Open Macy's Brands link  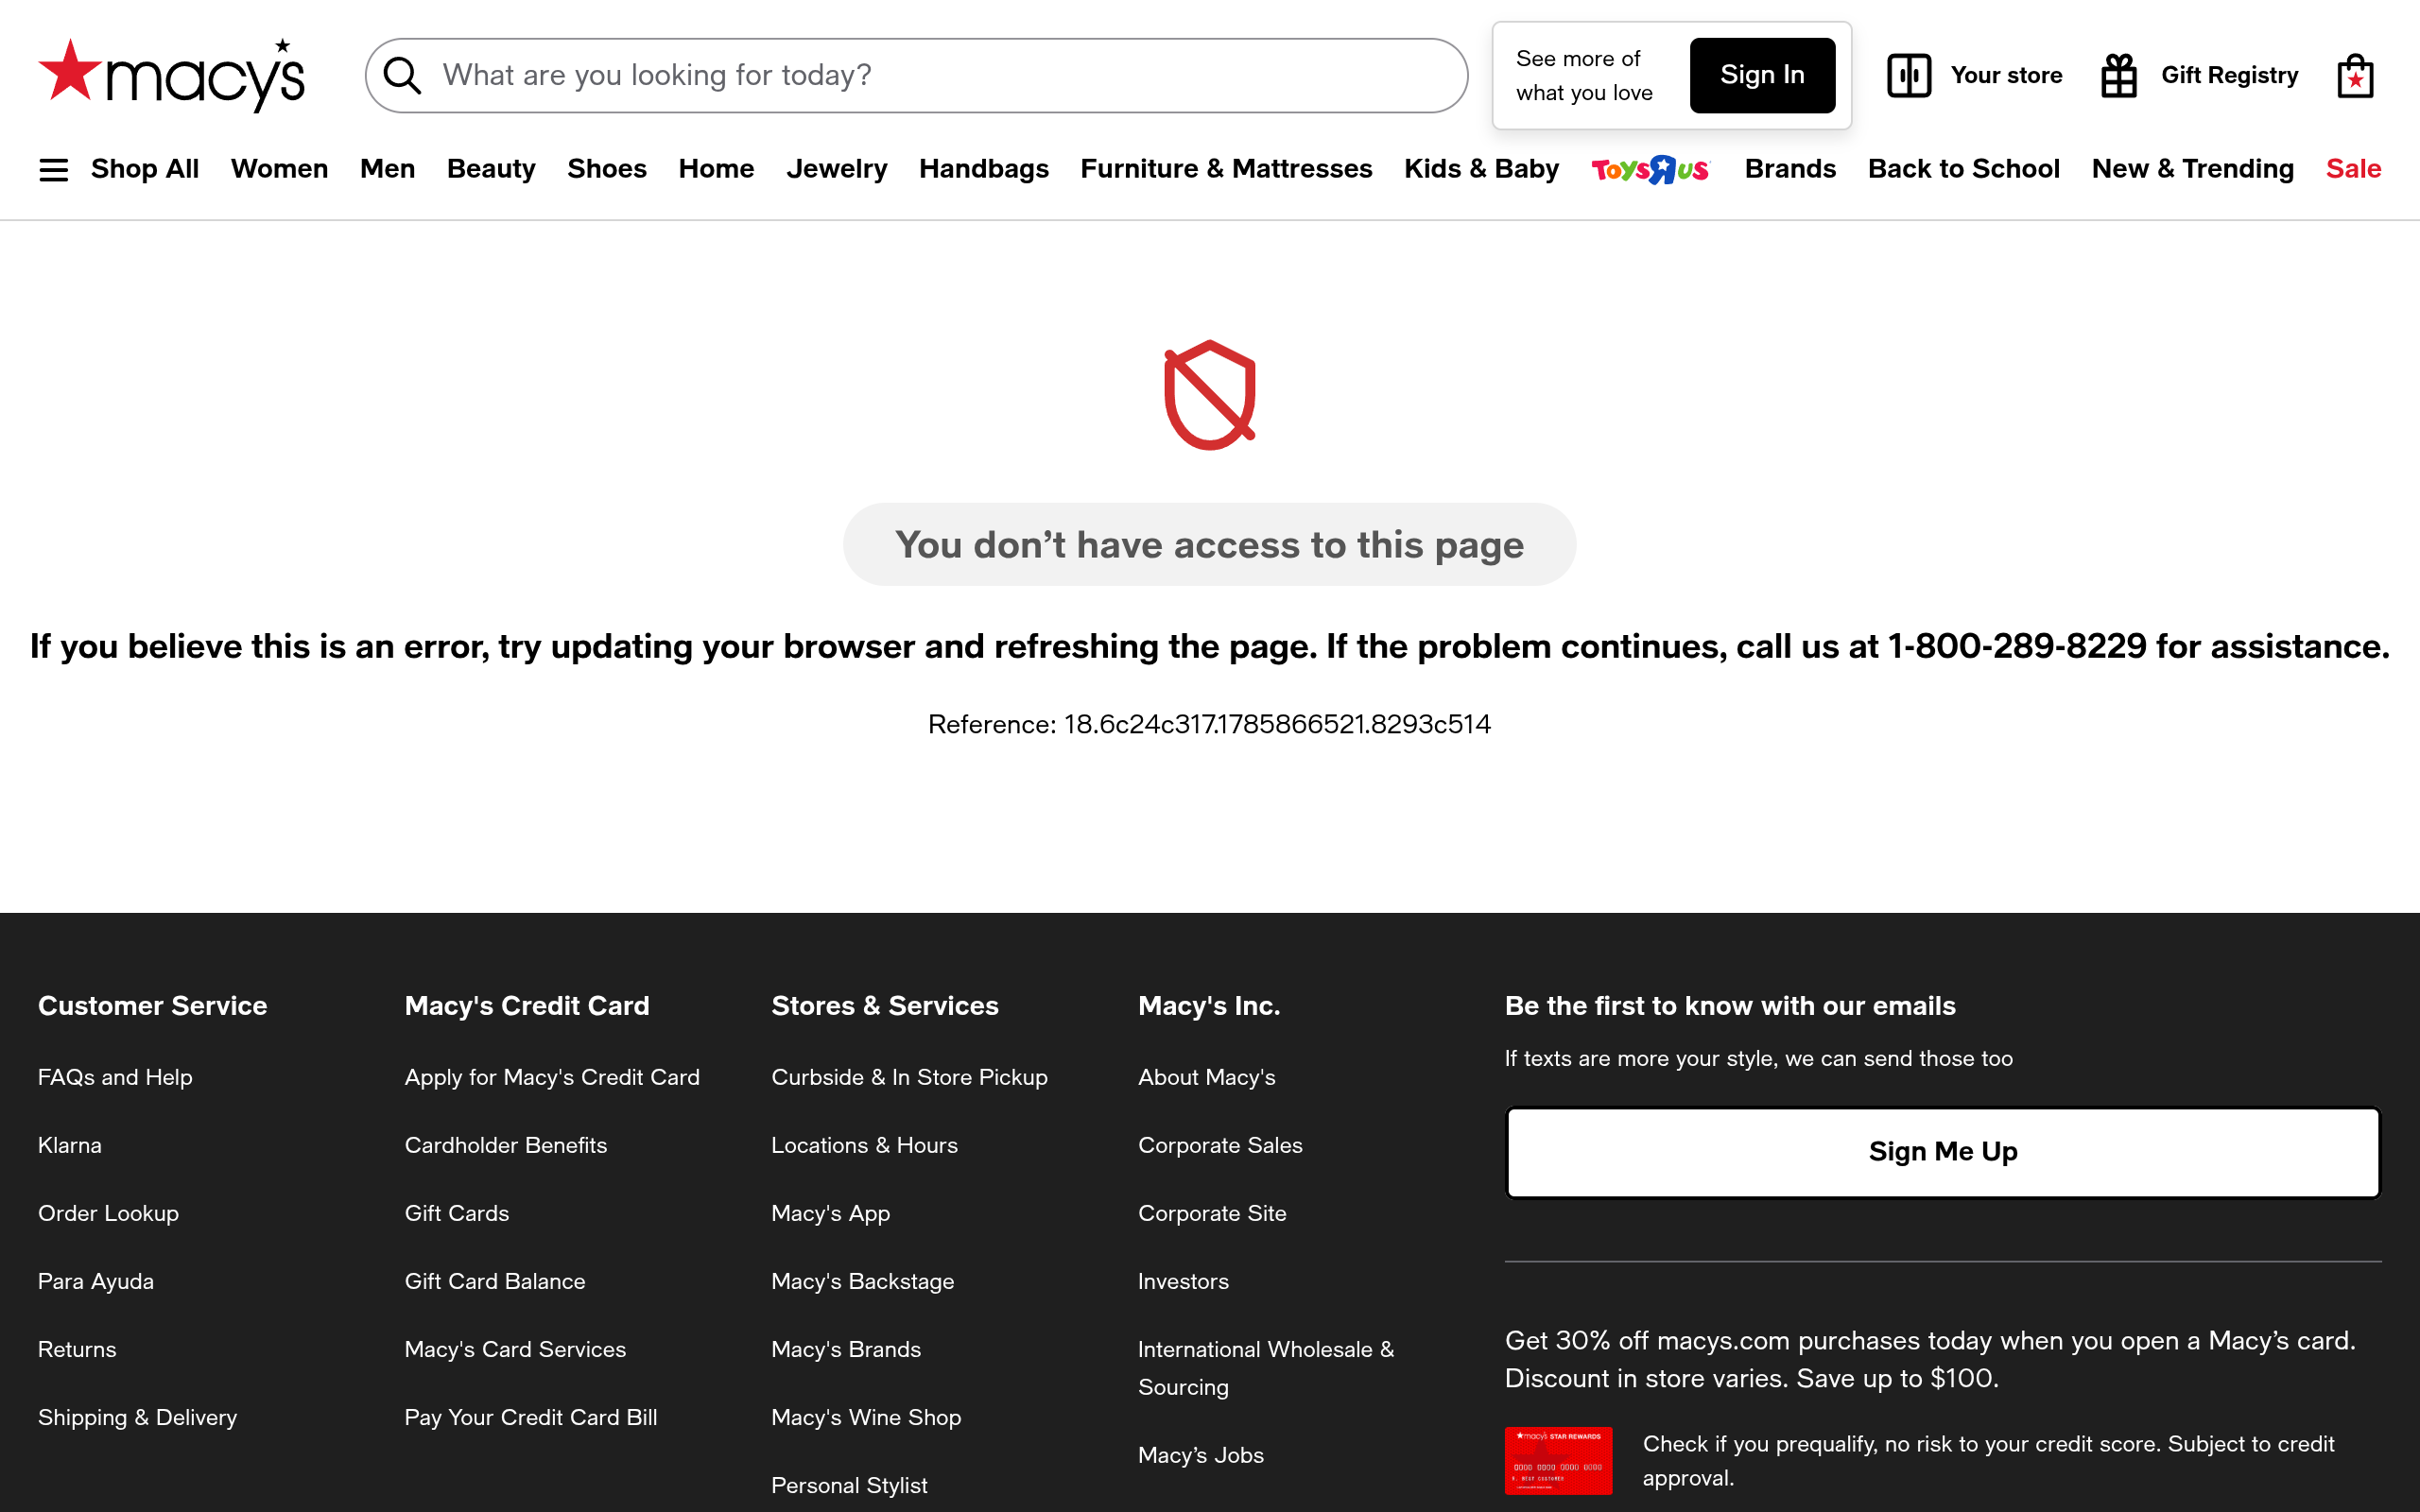(846, 1349)
